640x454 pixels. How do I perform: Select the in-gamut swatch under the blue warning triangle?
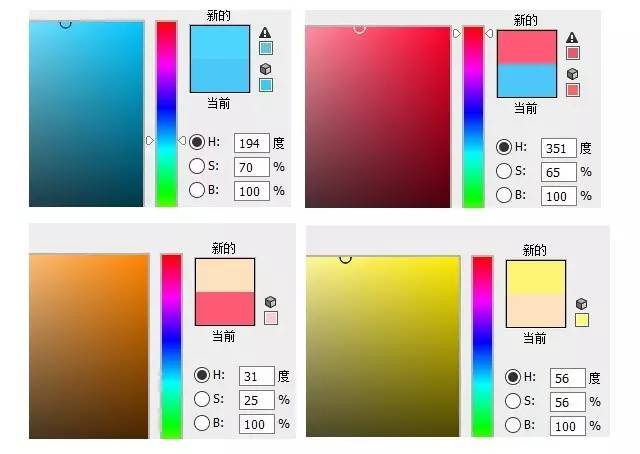click(x=266, y=48)
